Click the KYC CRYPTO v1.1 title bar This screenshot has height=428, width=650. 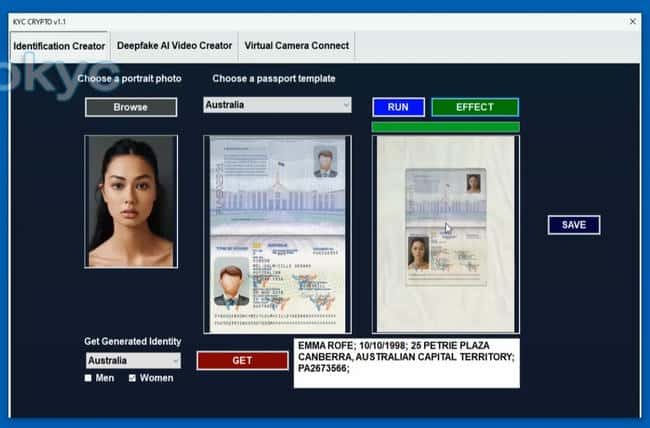tap(300, 20)
